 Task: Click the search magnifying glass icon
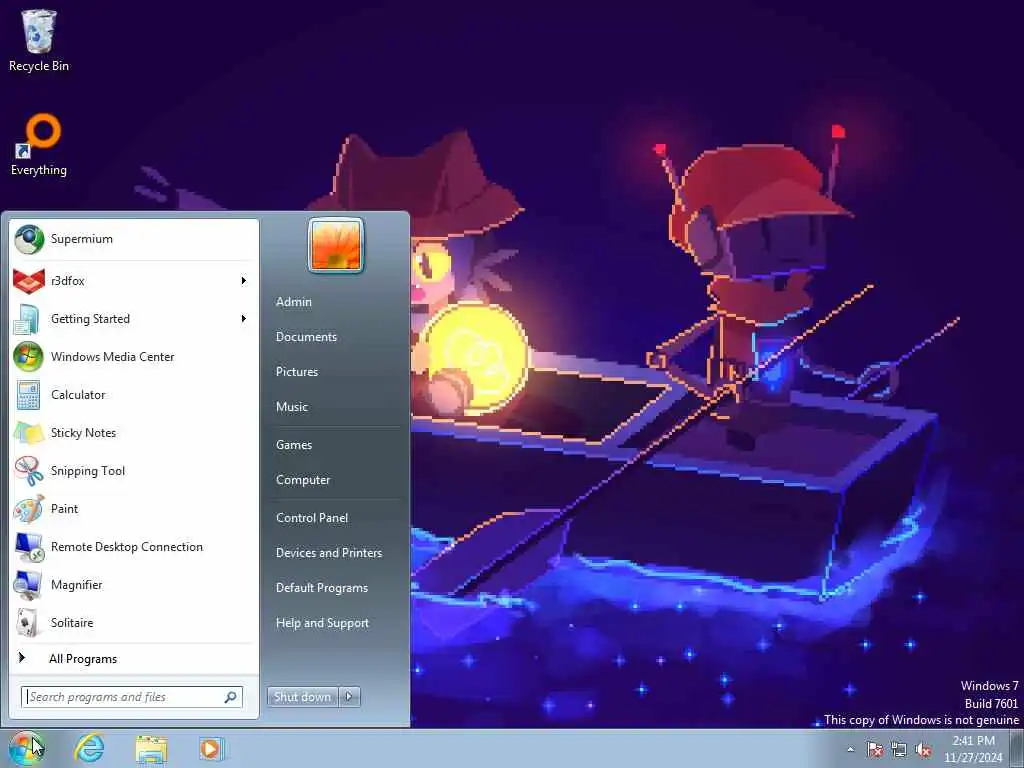(x=231, y=697)
